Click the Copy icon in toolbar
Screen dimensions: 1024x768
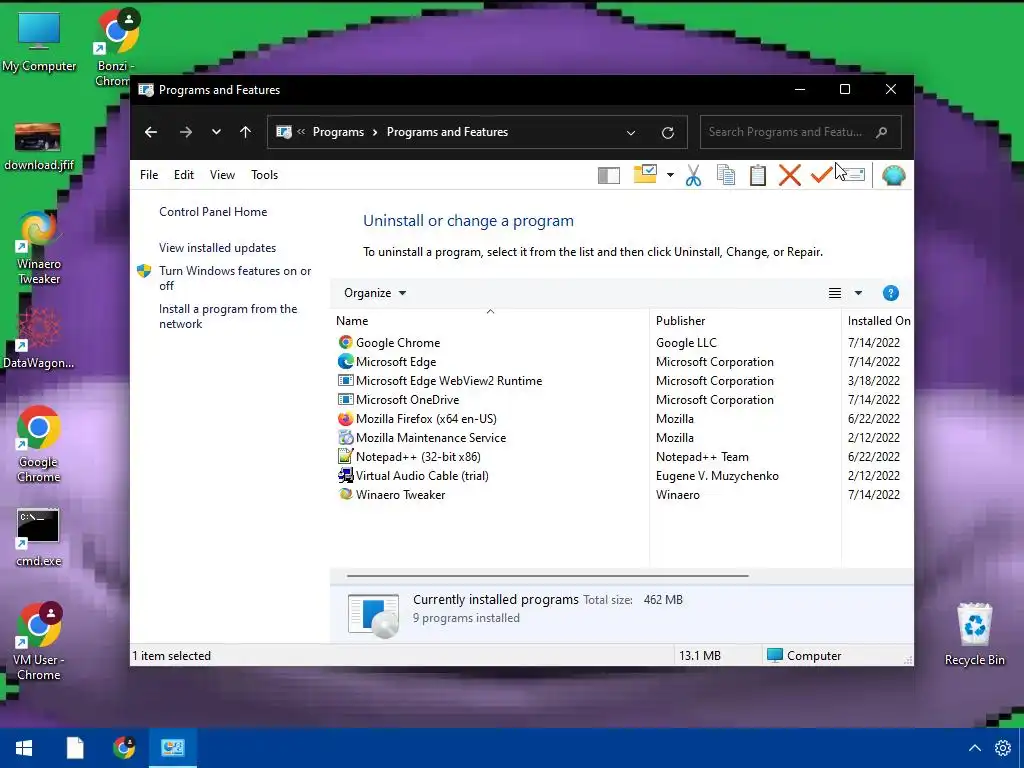click(x=726, y=175)
